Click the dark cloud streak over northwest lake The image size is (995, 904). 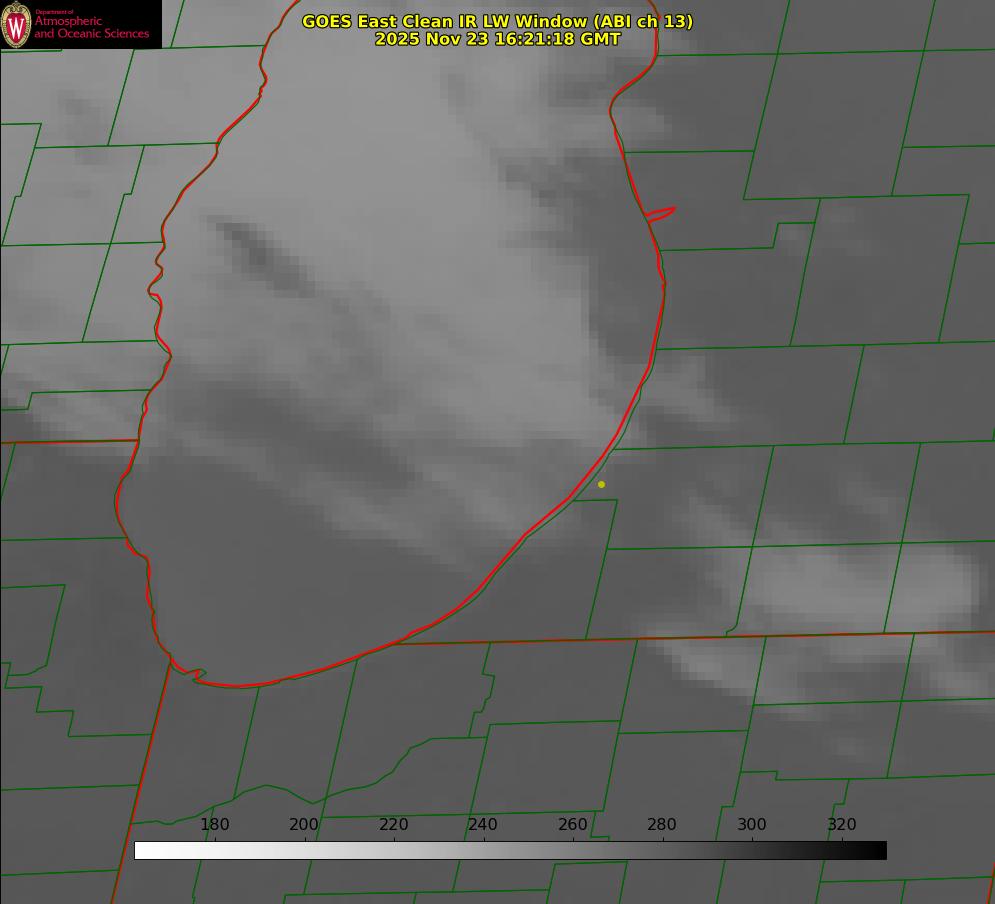click(x=260, y=254)
